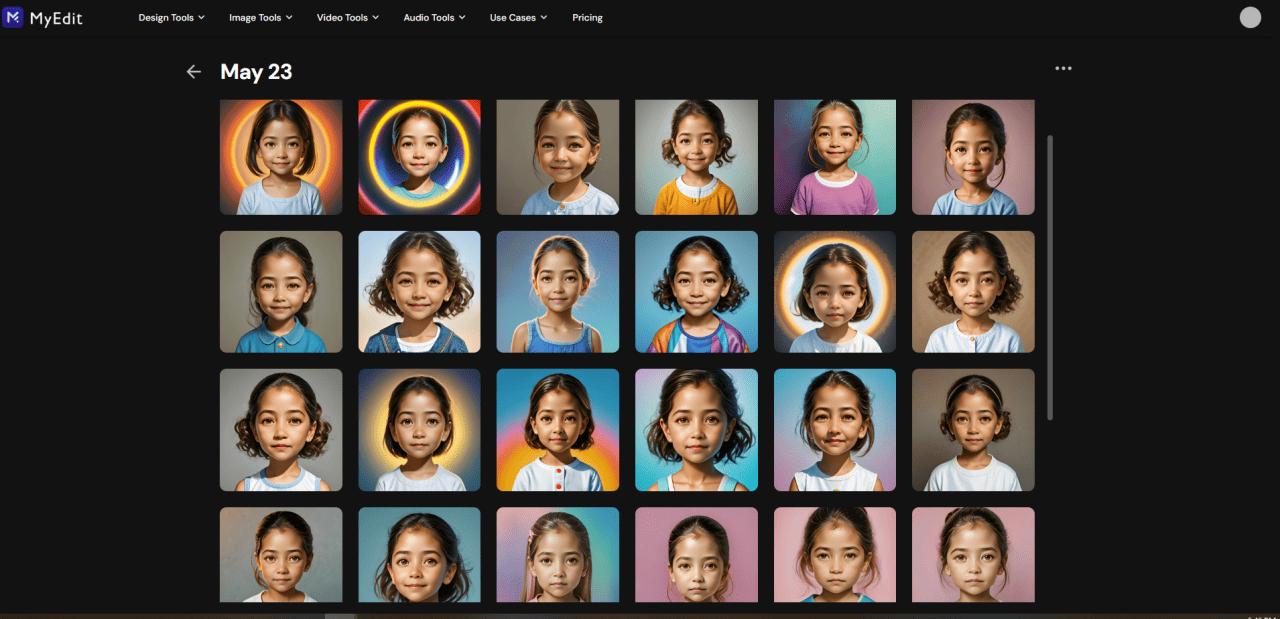This screenshot has height=619, width=1280.
Task: Expand the Video Tools dropdown
Action: (347, 17)
